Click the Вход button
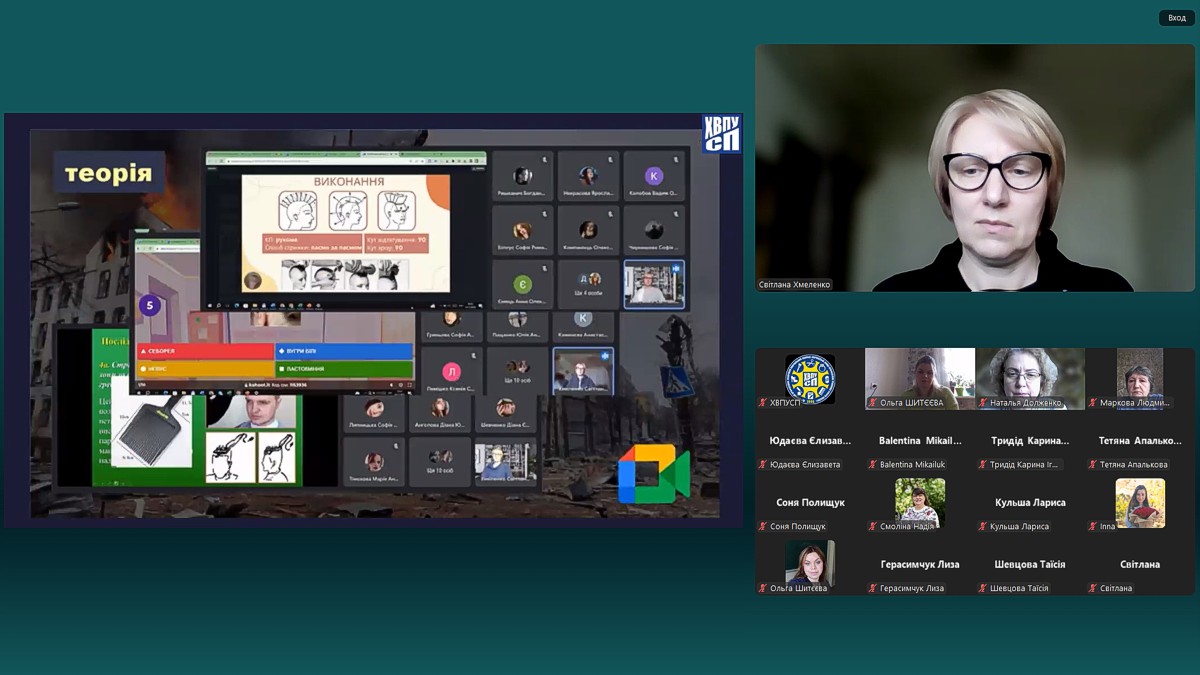This screenshot has width=1200, height=675. coord(1177,18)
